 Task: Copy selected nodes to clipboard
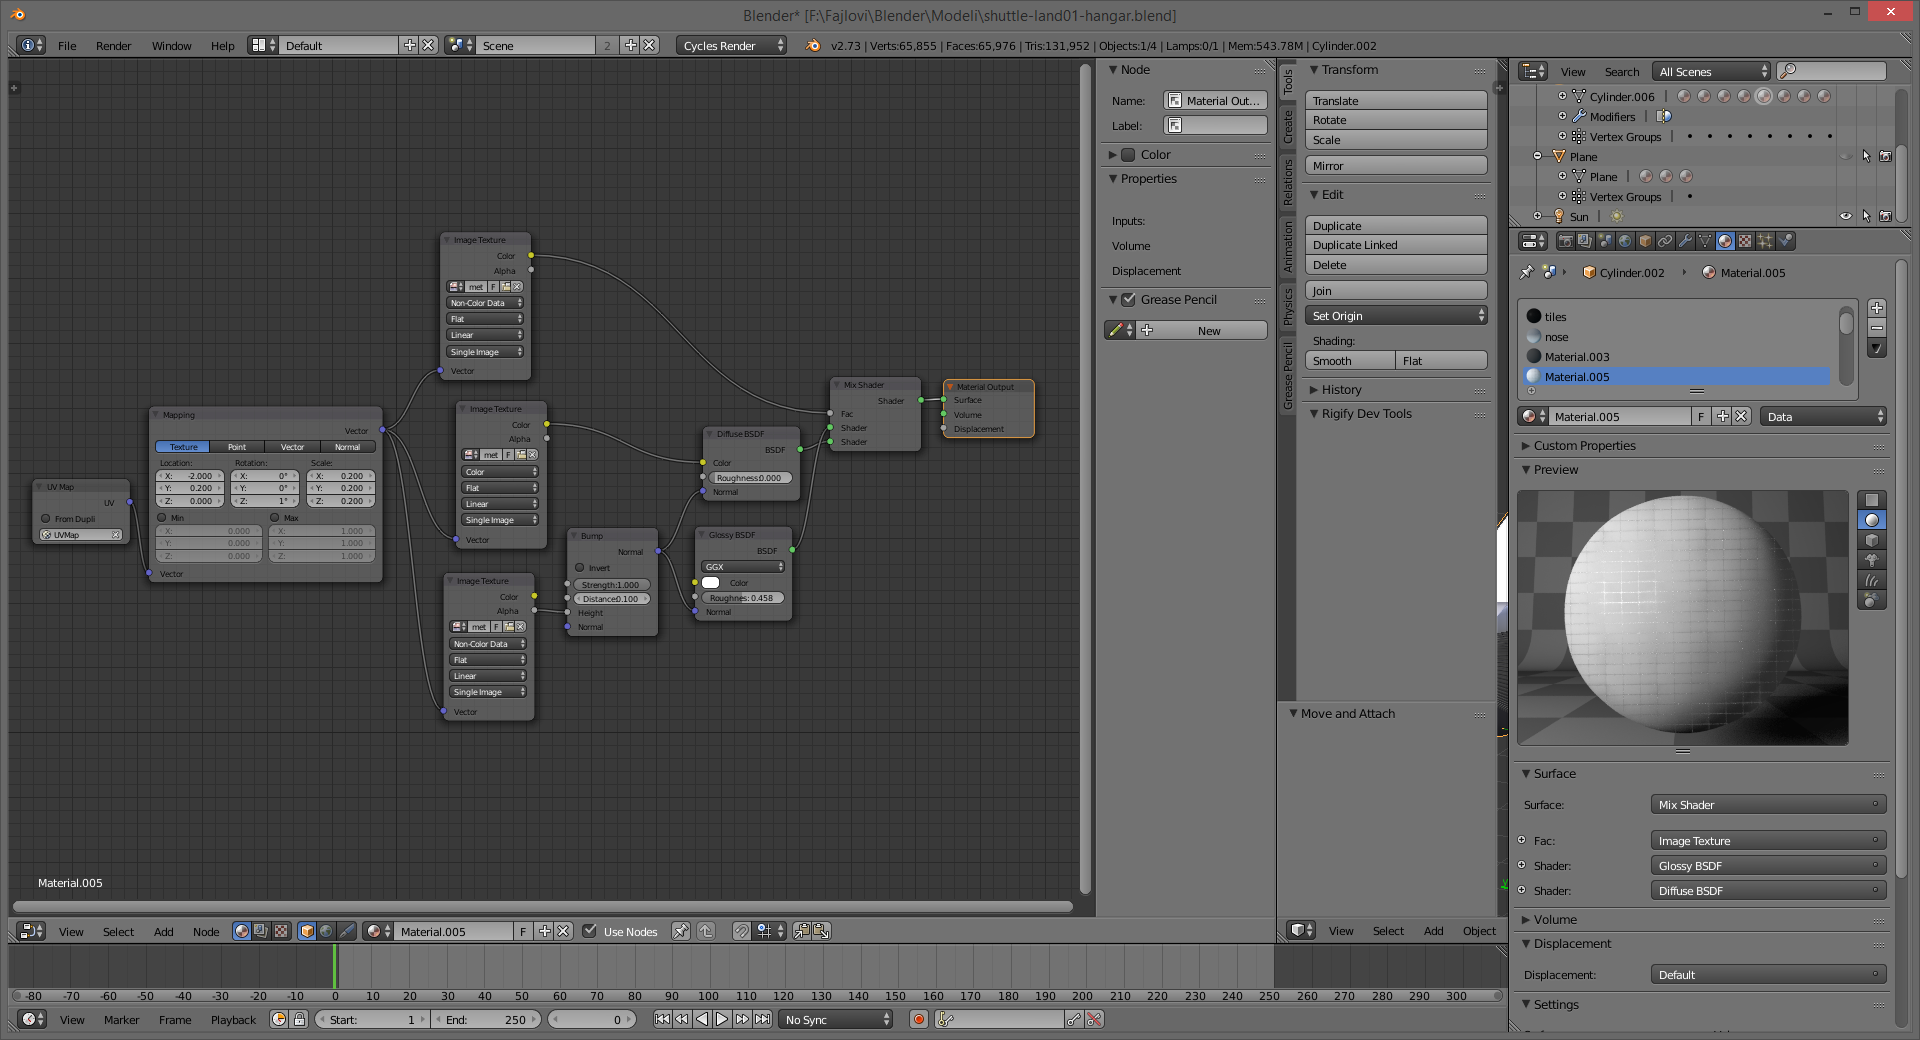point(802,931)
